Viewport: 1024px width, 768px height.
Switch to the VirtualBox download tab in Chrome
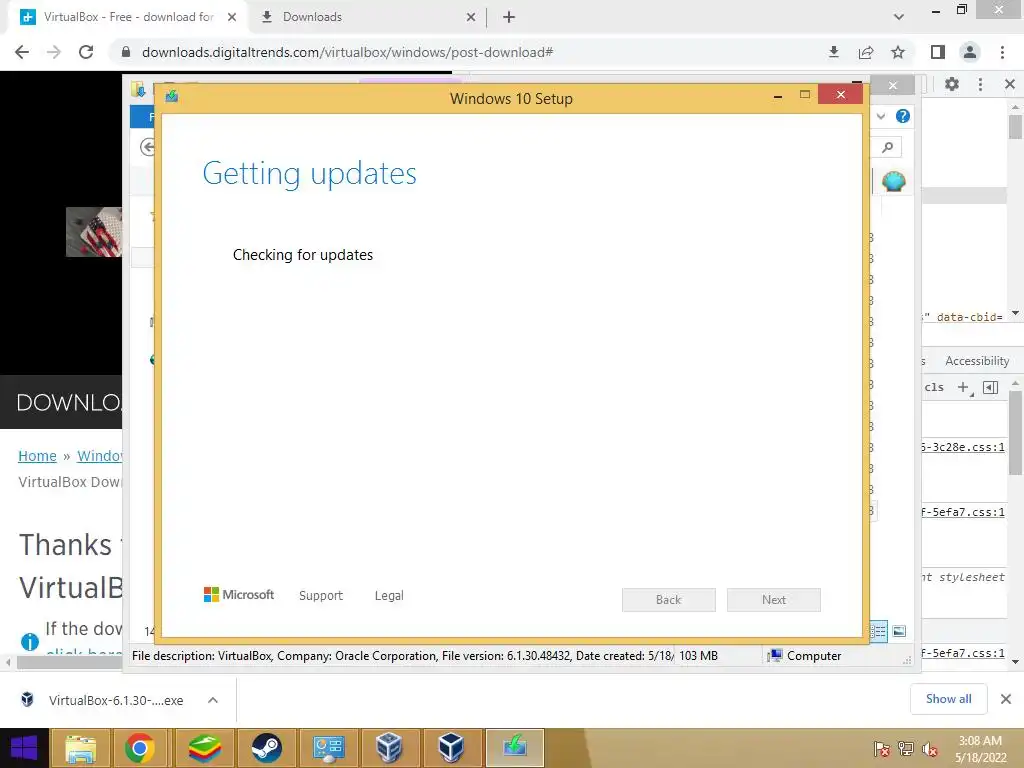point(128,17)
